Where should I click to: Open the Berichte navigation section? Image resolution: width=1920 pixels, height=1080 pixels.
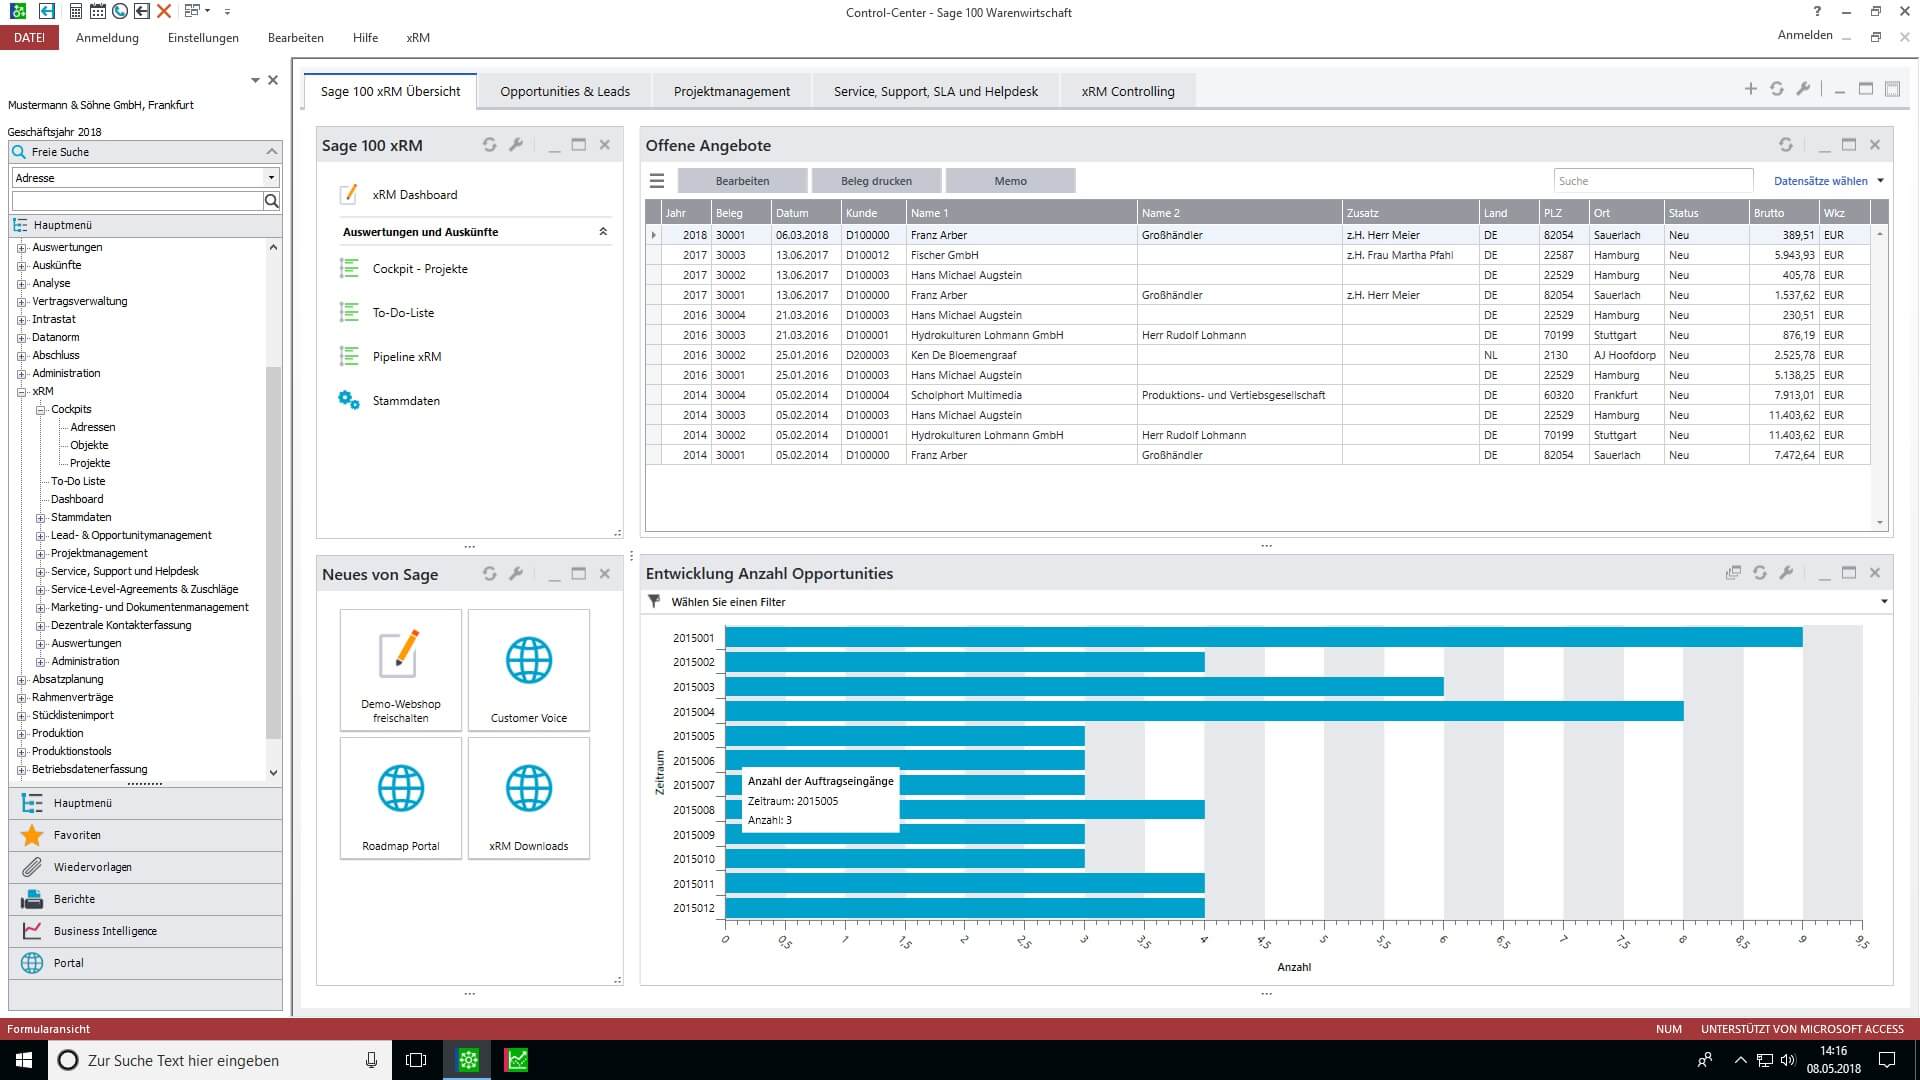145,899
